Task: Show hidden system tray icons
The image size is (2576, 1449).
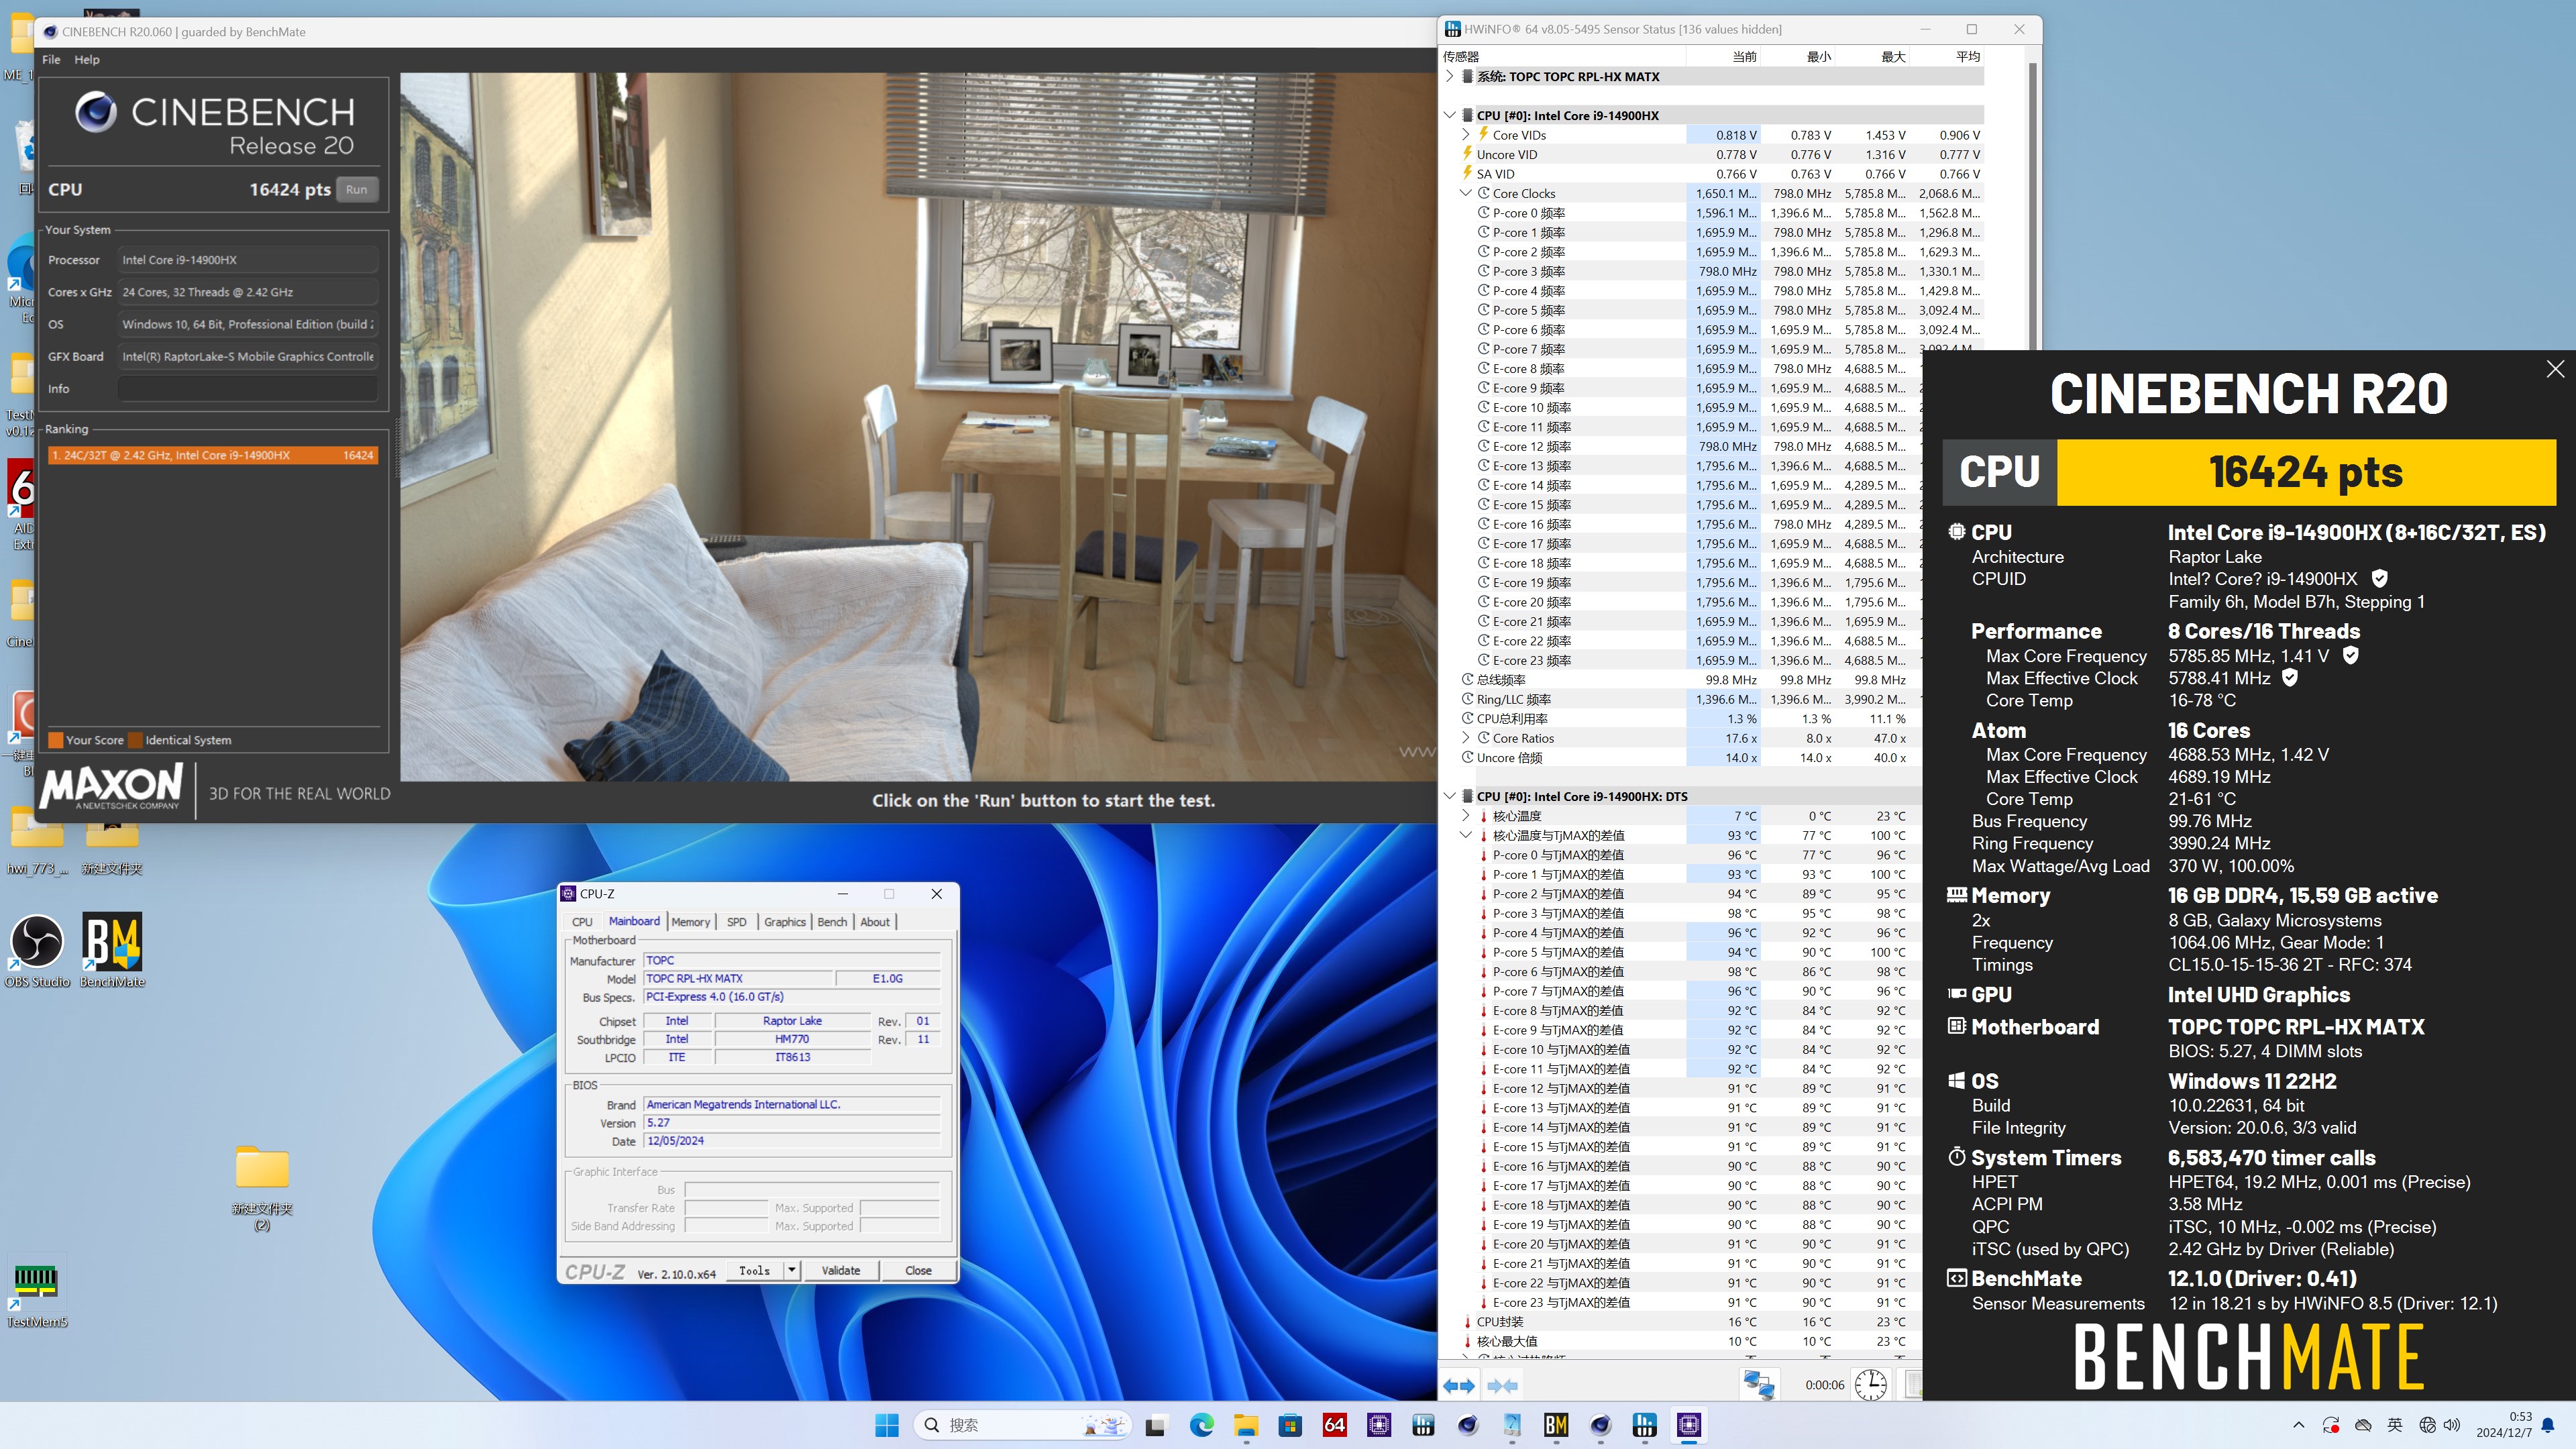Action: click(2298, 1425)
